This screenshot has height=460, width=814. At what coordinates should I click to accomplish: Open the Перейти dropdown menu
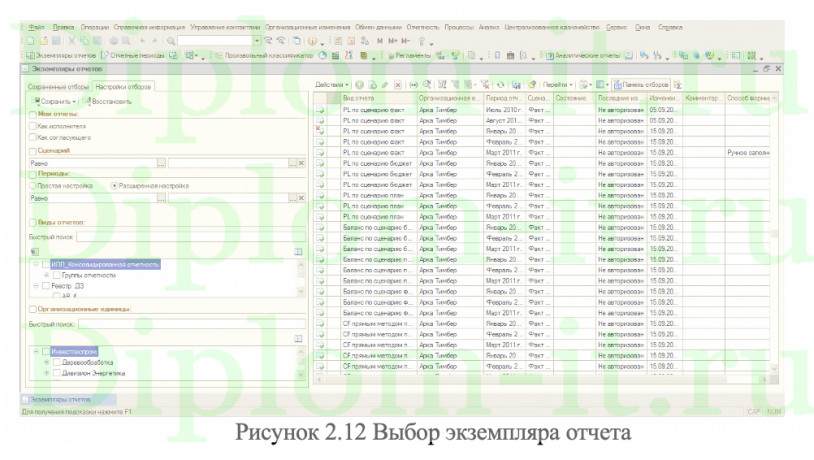(558, 85)
